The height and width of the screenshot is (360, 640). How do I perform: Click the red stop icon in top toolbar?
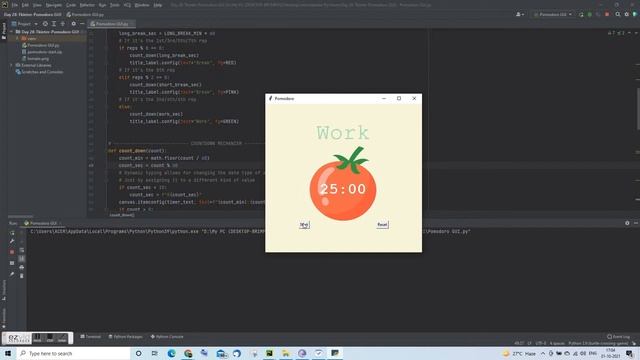tap(607, 14)
